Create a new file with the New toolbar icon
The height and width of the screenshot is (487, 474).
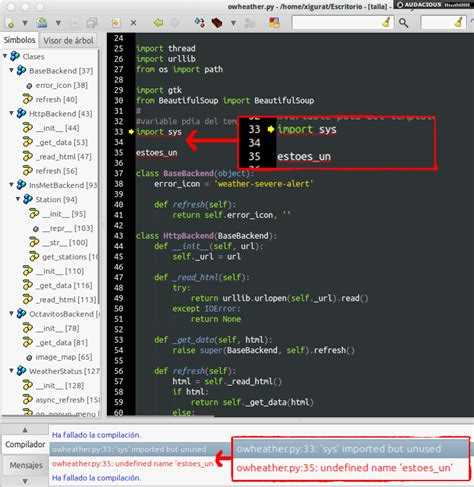click(11, 23)
